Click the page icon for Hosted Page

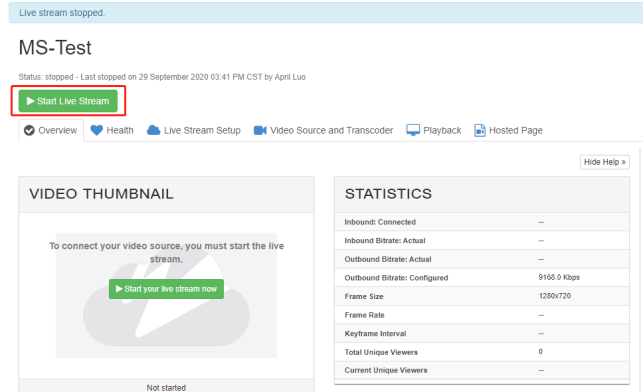click(480, 130)
